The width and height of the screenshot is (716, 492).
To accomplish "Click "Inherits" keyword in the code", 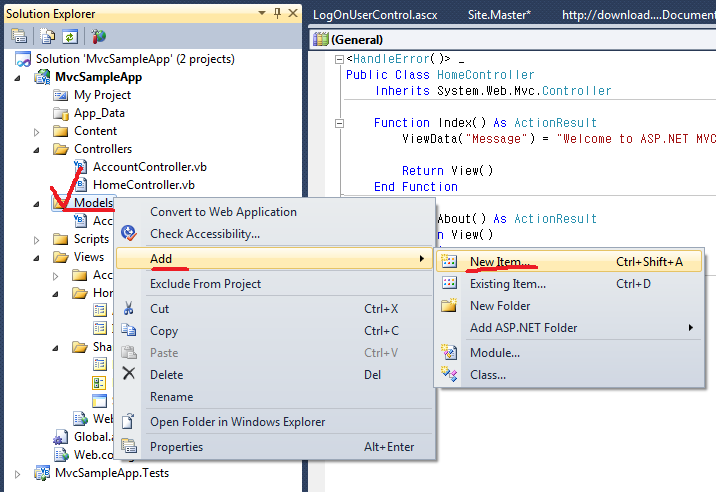I will coord(402,91).
